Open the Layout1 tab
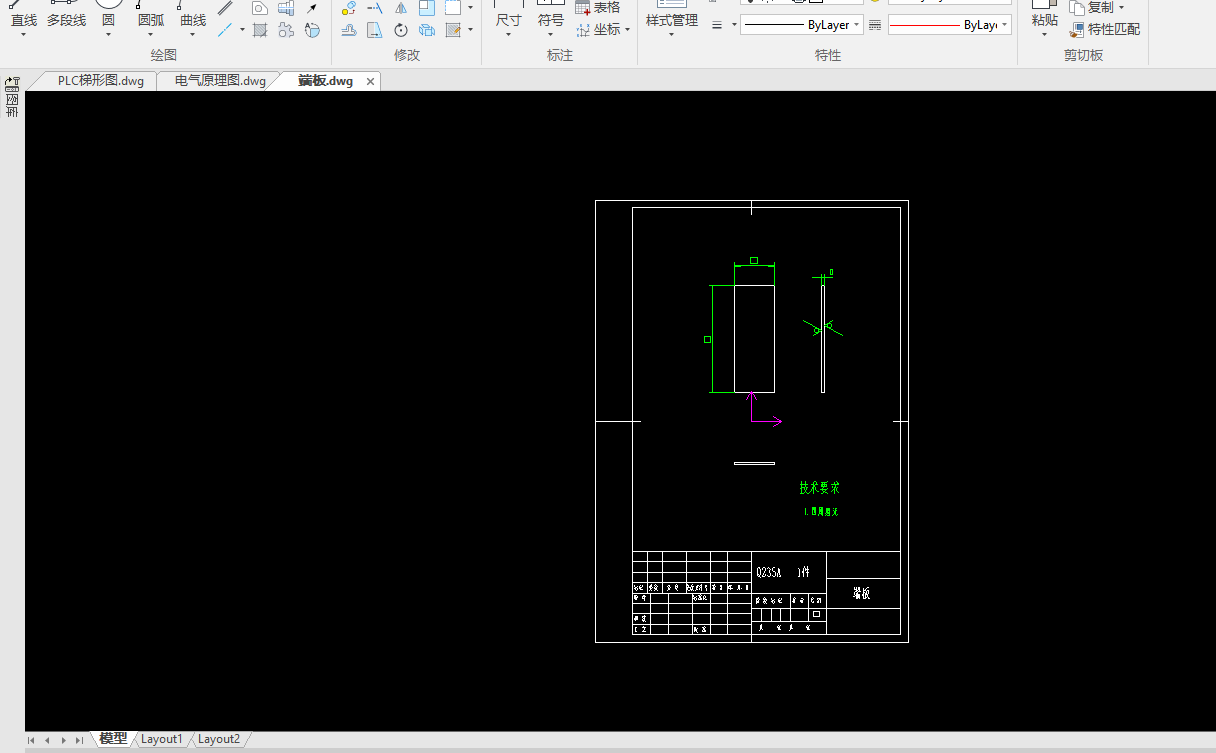This screenshot has width=1216, height=753. [162, 739]
